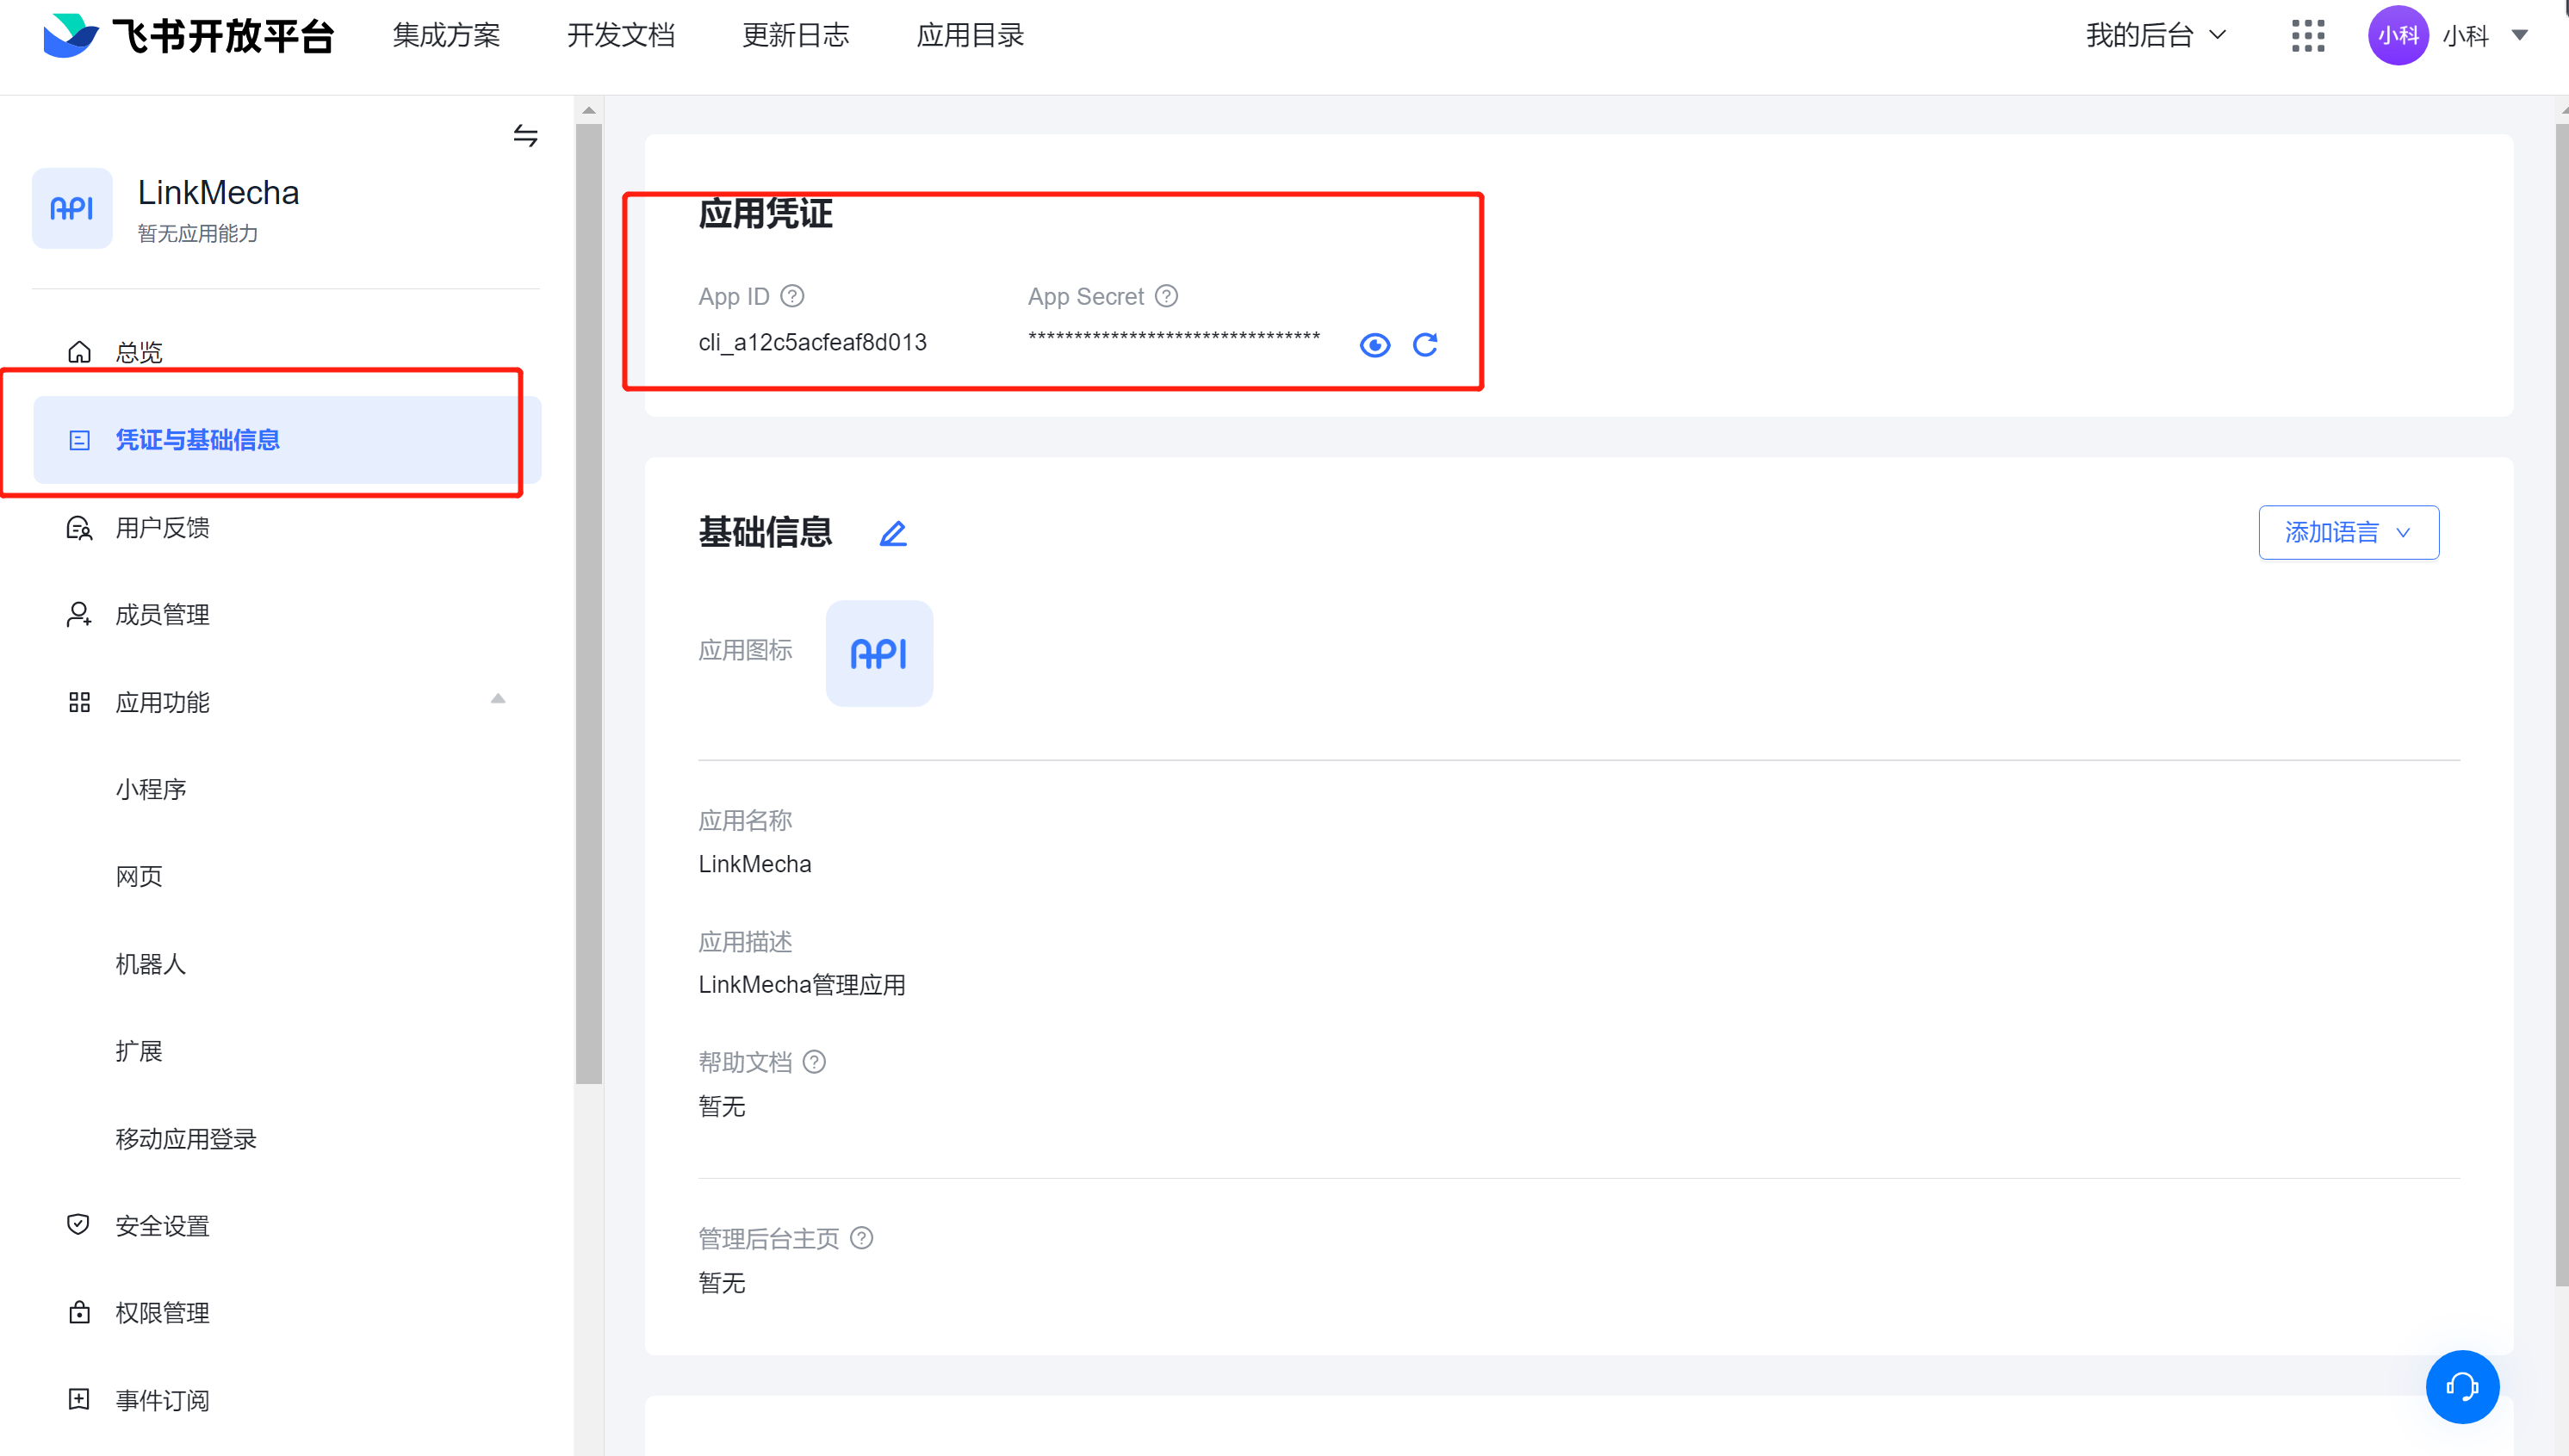Open the 应用目录 menu item
Image resolution: width=2569 pixels, height=1456 pixels.
coord(970,36)
